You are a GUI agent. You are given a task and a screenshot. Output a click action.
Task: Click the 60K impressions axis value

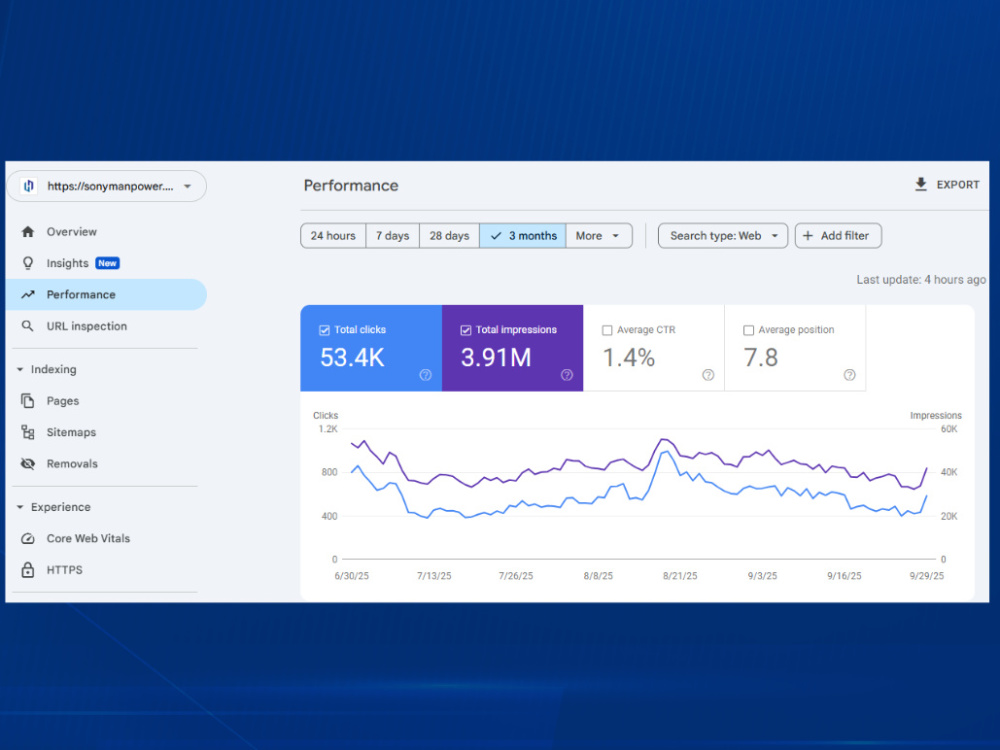(949, 429)
